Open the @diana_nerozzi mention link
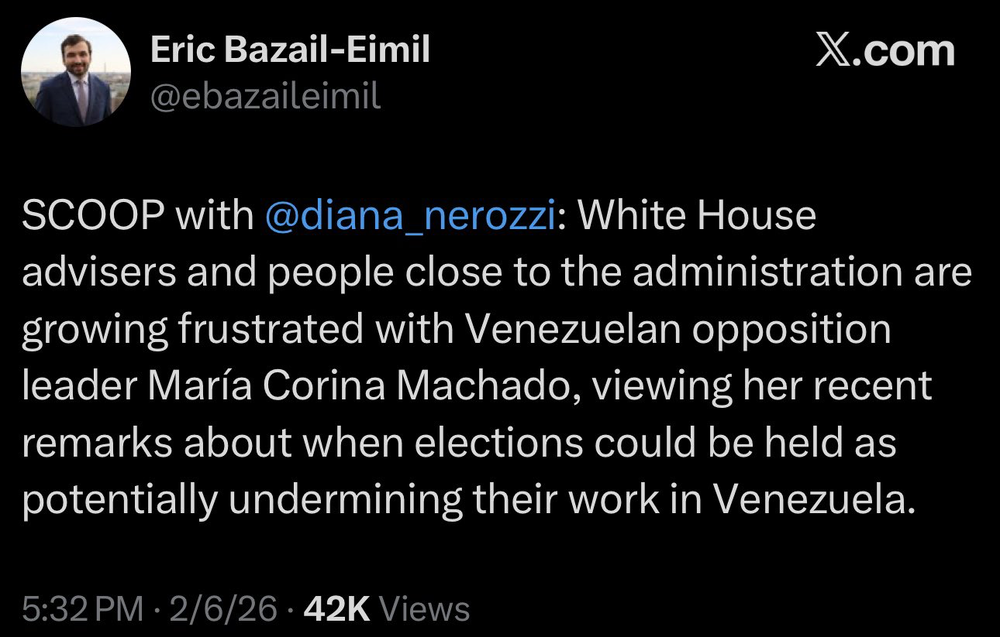1000x637 pixels. coord(410,216)
